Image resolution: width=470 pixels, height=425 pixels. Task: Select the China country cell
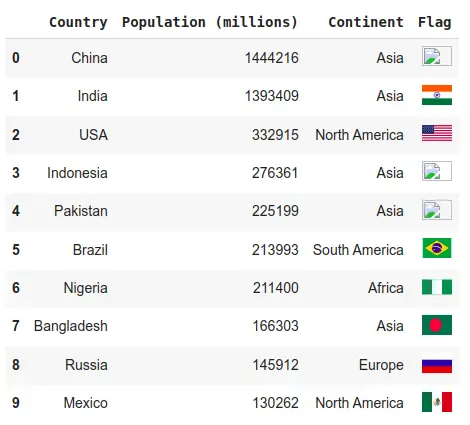pyautogui.click(x=89, y=58)
